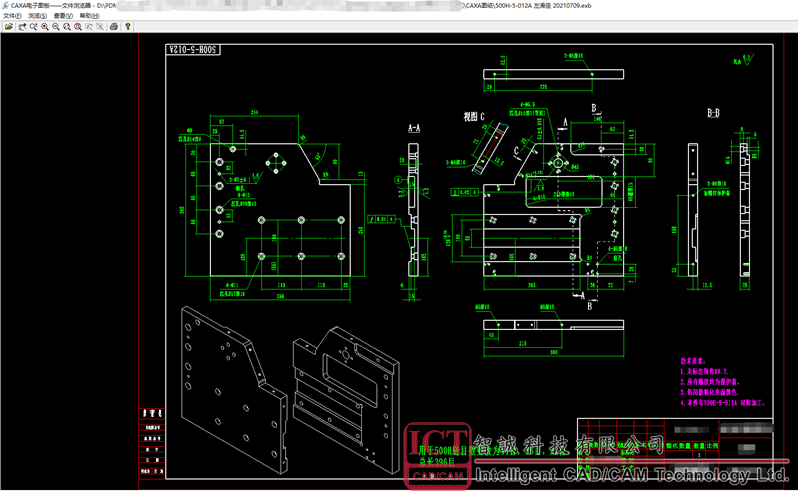Click the Print icon in toolbar
The height and width of the screenshot is (491, 798).
tap(113, 26)
